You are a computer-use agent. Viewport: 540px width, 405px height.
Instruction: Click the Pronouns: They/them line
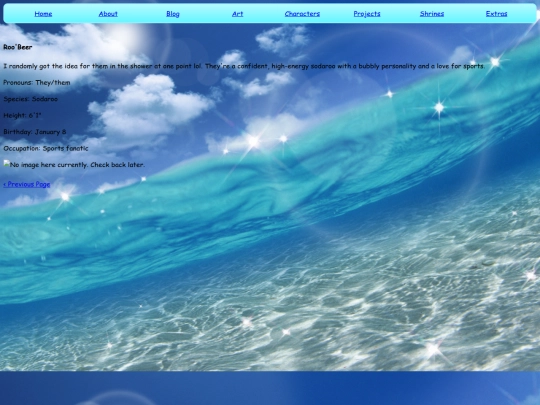pos(37,82)
